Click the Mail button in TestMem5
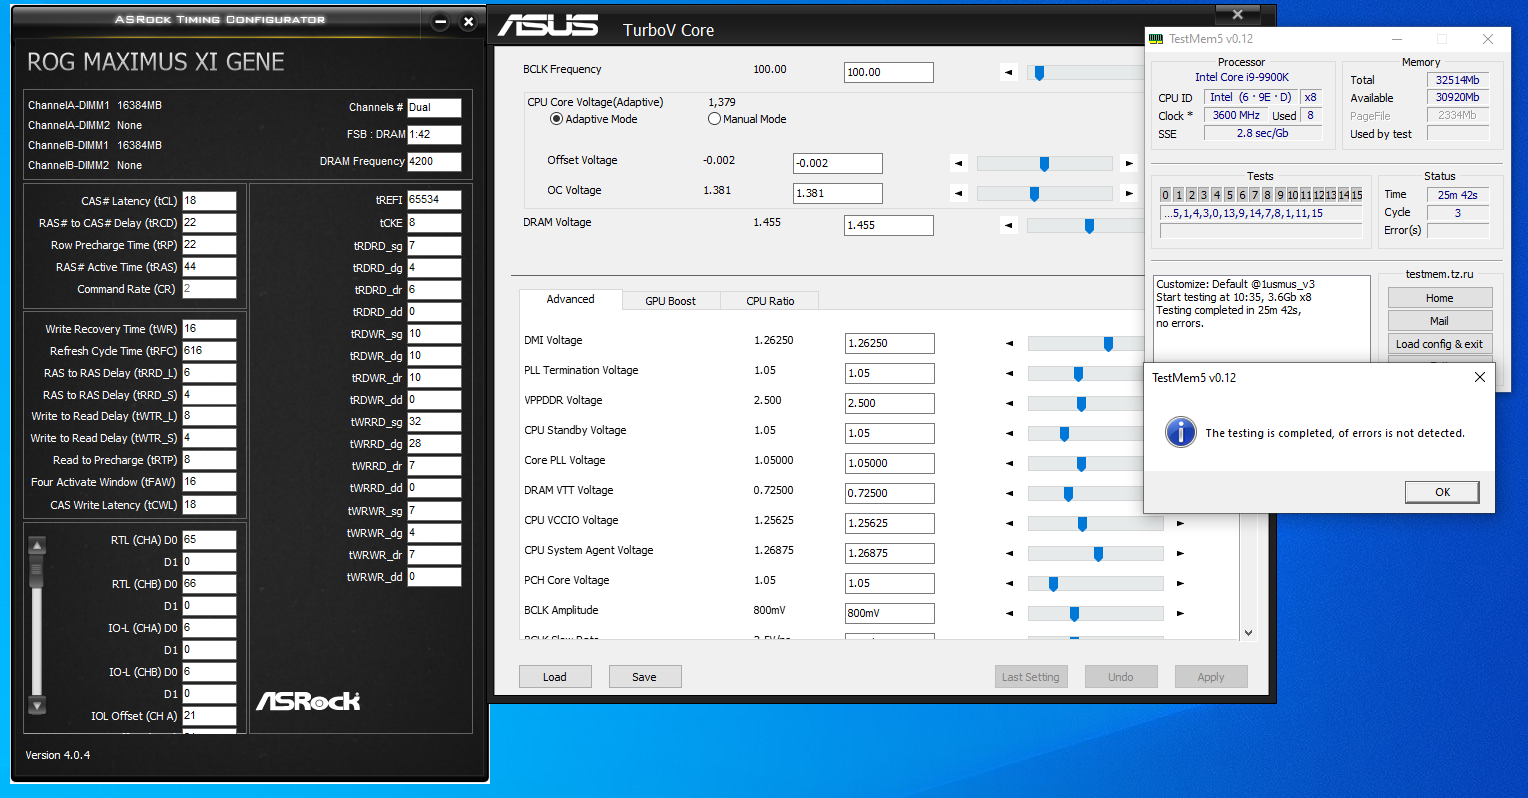 (x=1440, y=321)
